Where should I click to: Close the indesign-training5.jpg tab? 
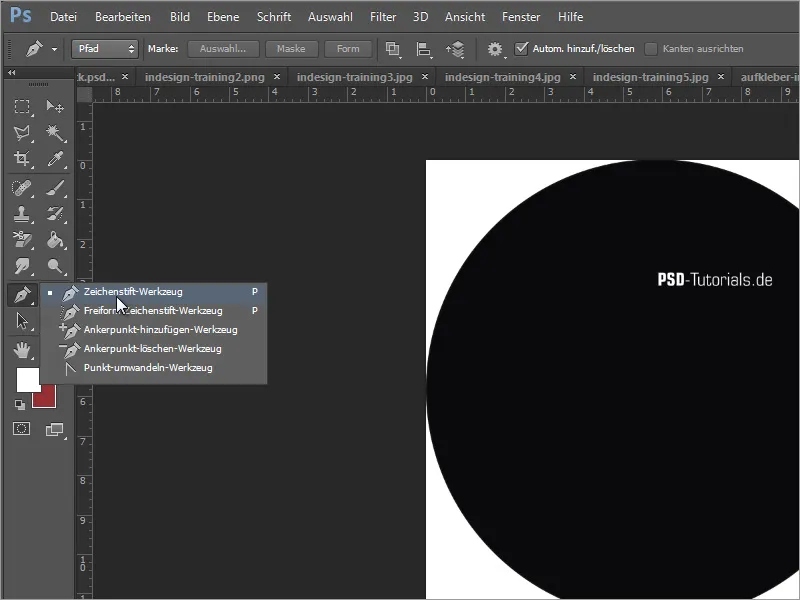[x=720, y=77]
